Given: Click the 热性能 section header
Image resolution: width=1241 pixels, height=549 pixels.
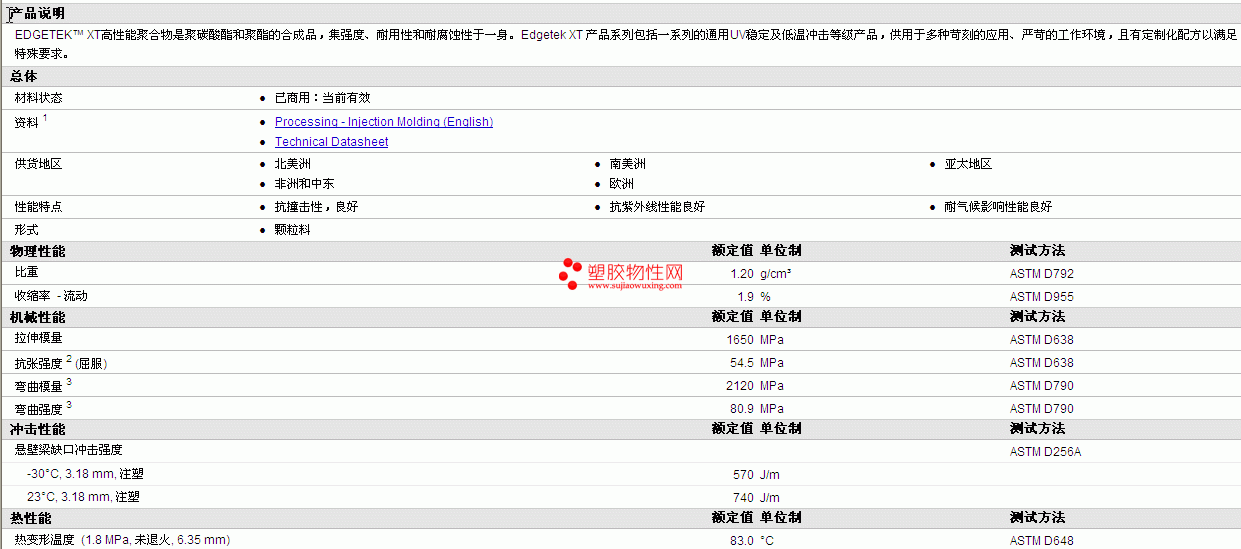Looking at the screenshot, I should point(31,518).
